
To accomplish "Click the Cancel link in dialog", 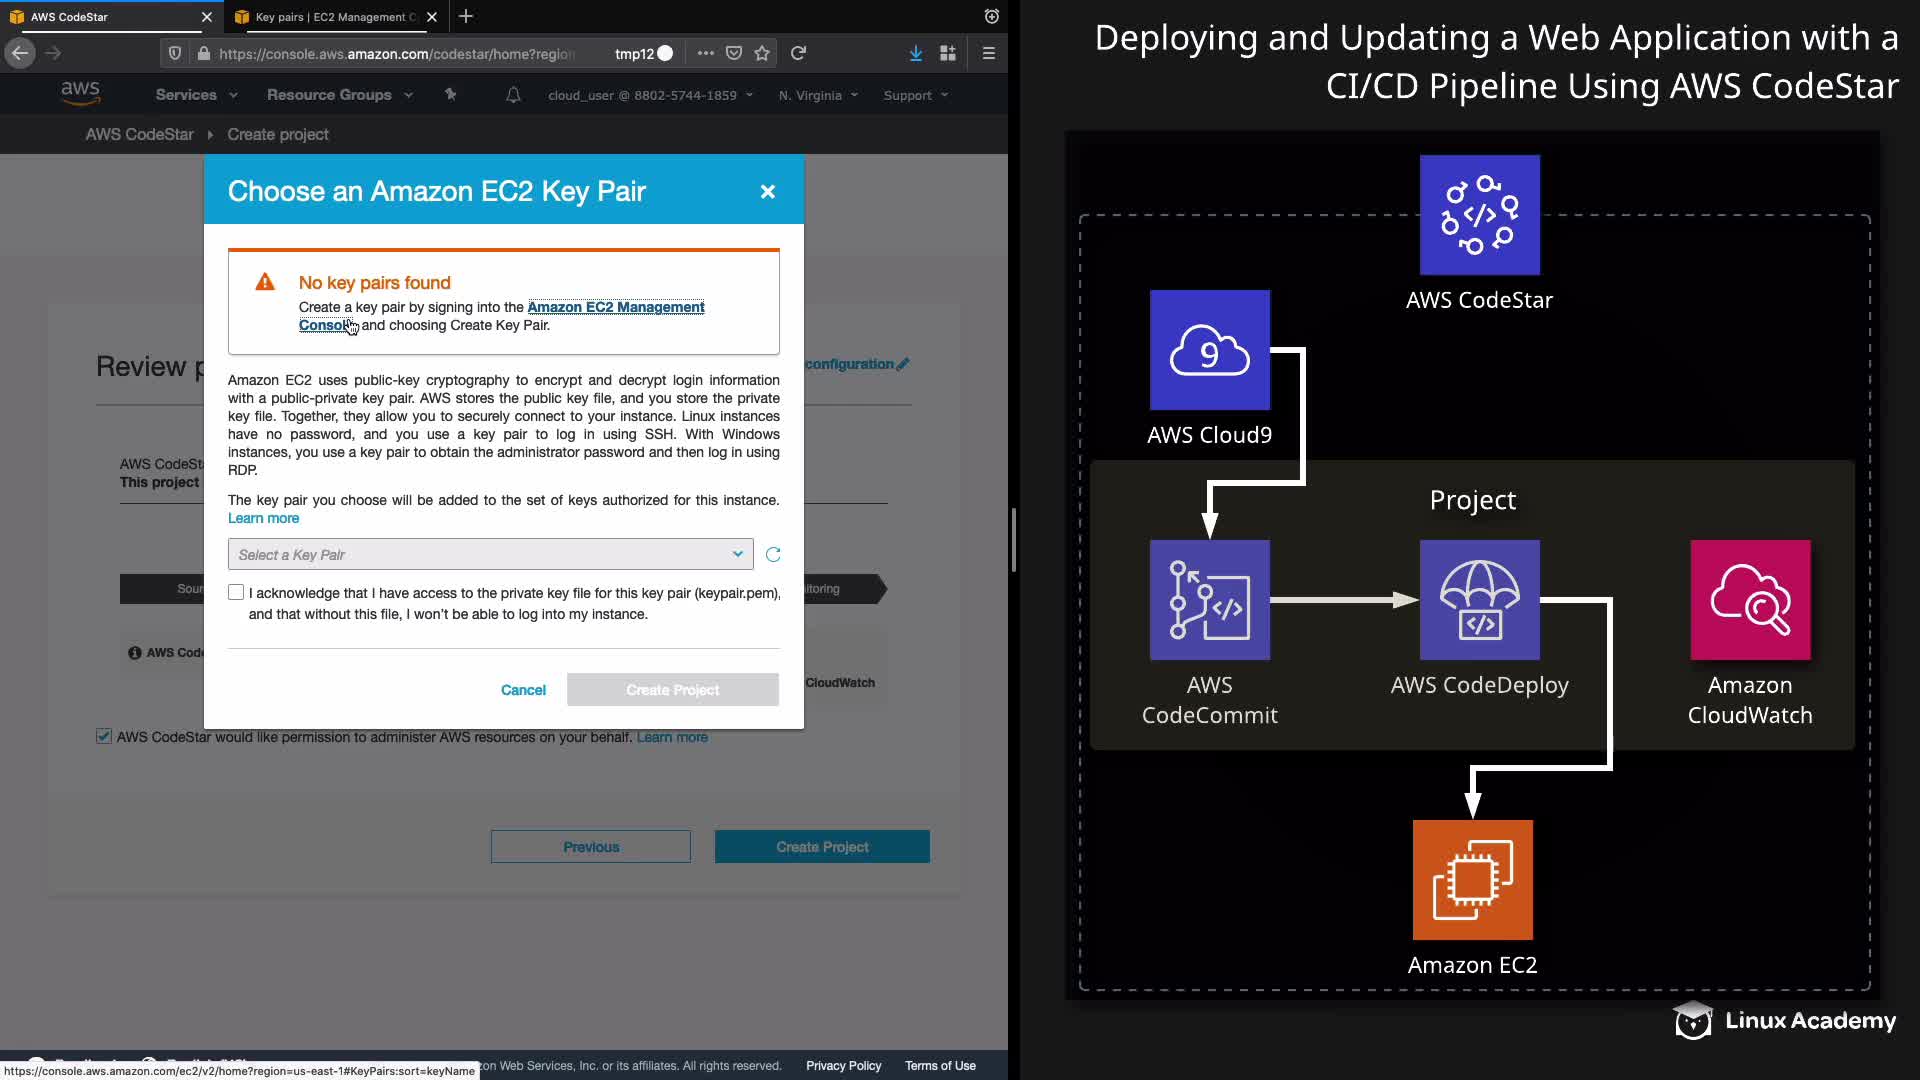I will click(523, 690).
